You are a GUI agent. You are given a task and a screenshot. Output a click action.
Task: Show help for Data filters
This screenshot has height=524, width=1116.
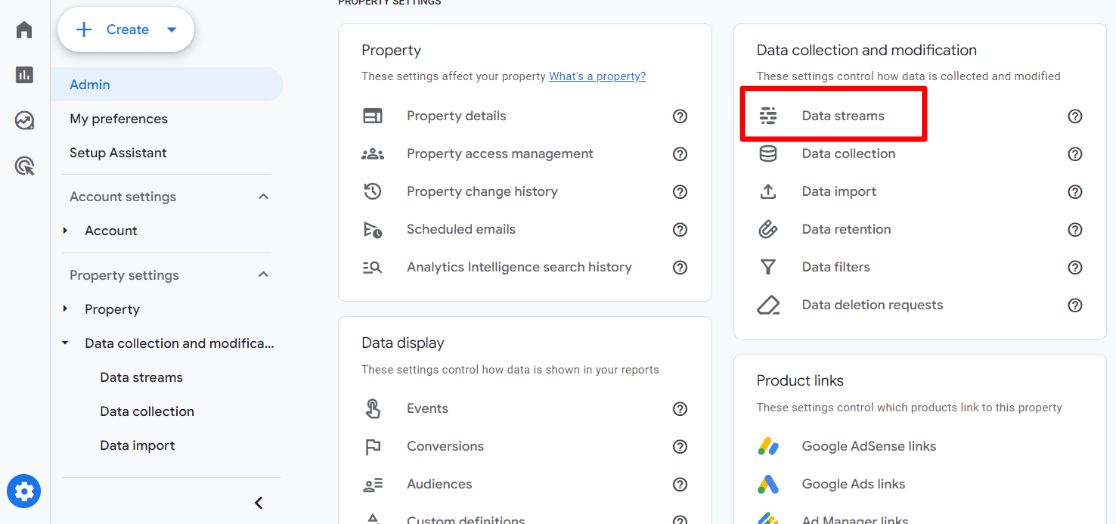[1075, 267]
